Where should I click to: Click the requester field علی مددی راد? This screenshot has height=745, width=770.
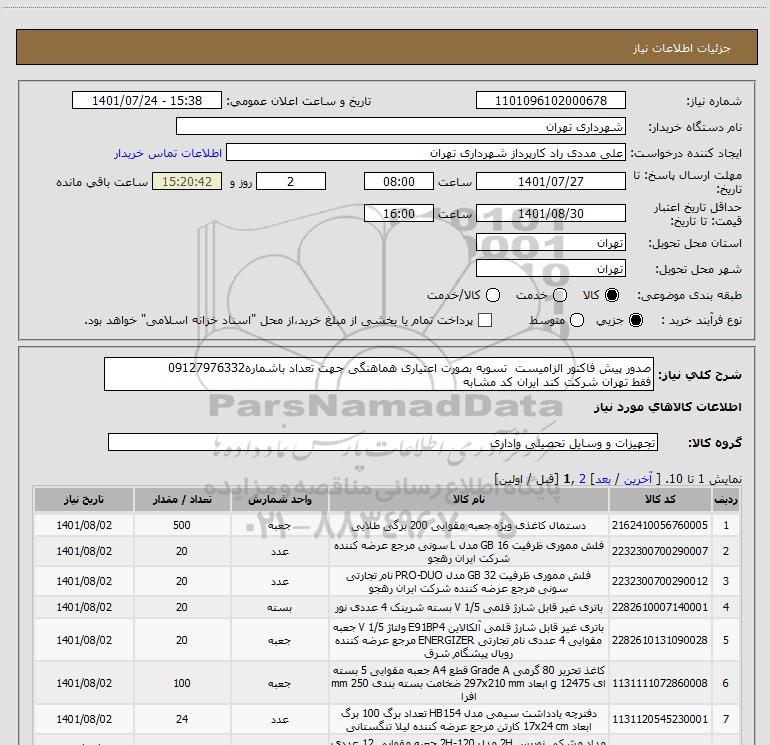coord(426,152)
